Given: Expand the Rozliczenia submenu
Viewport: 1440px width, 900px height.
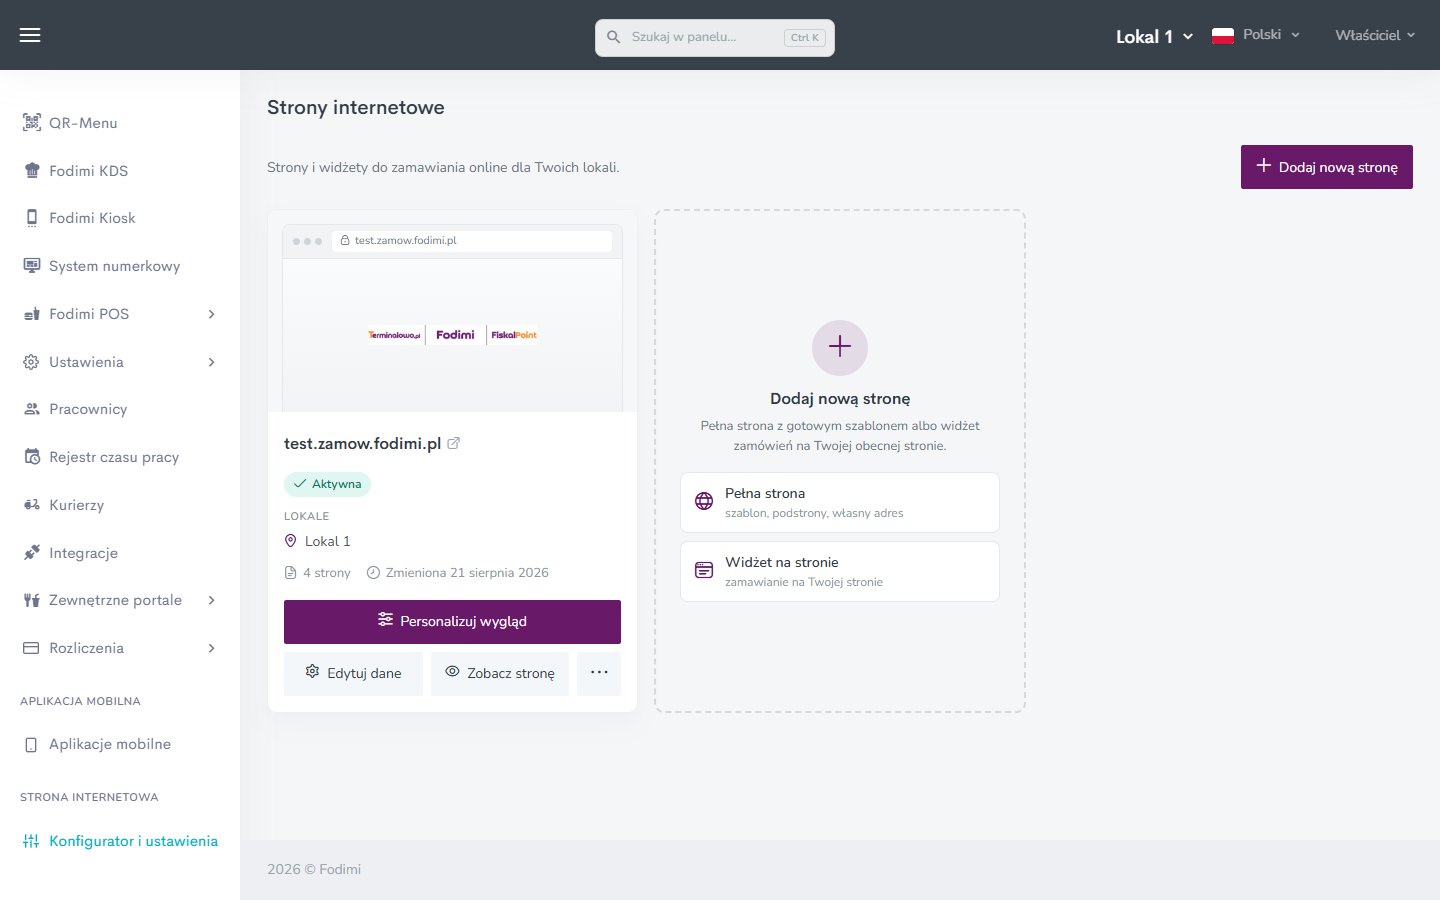Looking at the screenshot, I should 212,648.
